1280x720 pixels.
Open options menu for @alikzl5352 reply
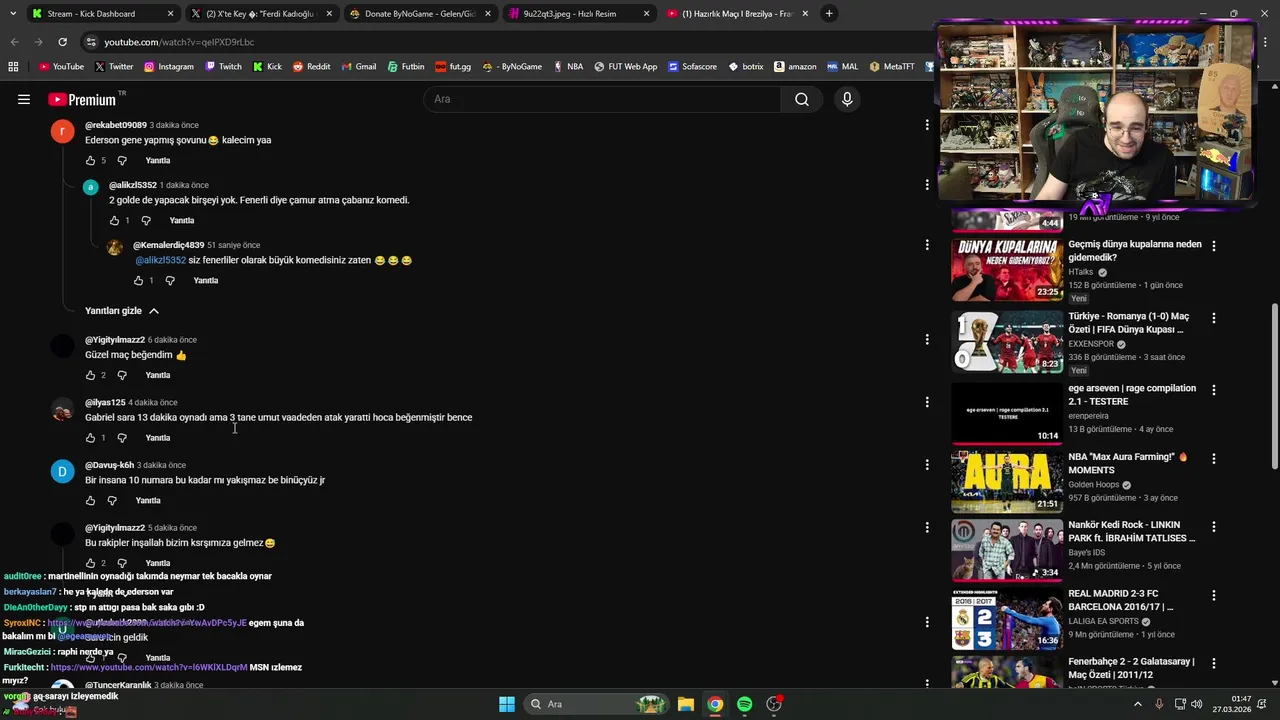point(927,185)
